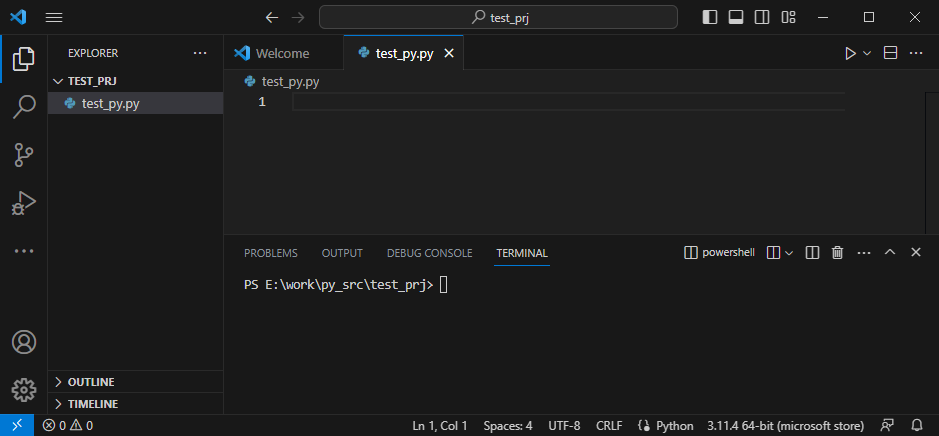Switch to the PROBLEMS panel tab
939x436 pixels.
[x=271, y=253]
